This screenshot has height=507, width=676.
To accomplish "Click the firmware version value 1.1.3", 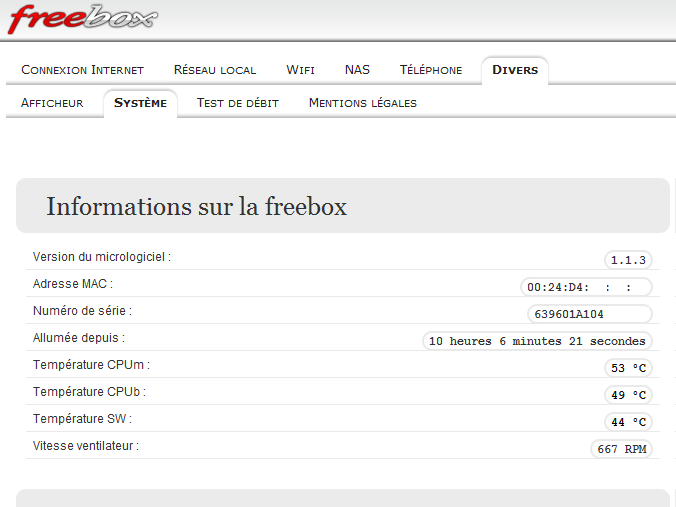I will click(x=628, y=260).
